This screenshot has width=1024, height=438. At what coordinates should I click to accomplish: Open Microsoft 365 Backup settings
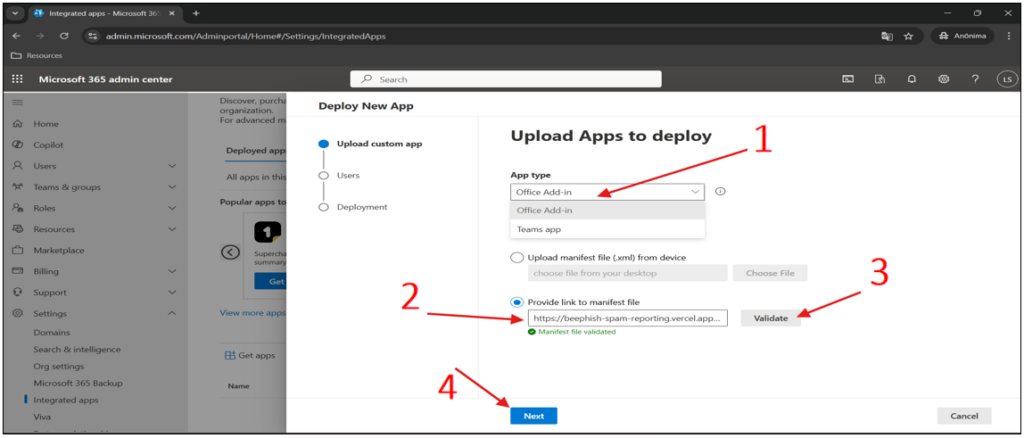pyautogui.click(x=78, y=383)
